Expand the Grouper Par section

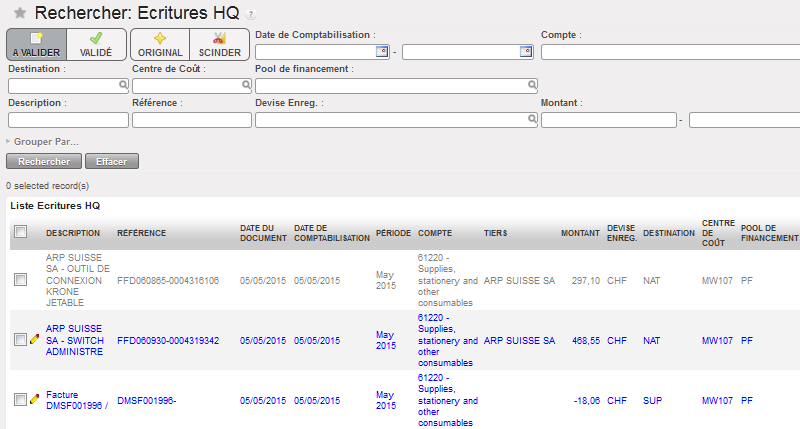tap(43, 142)
